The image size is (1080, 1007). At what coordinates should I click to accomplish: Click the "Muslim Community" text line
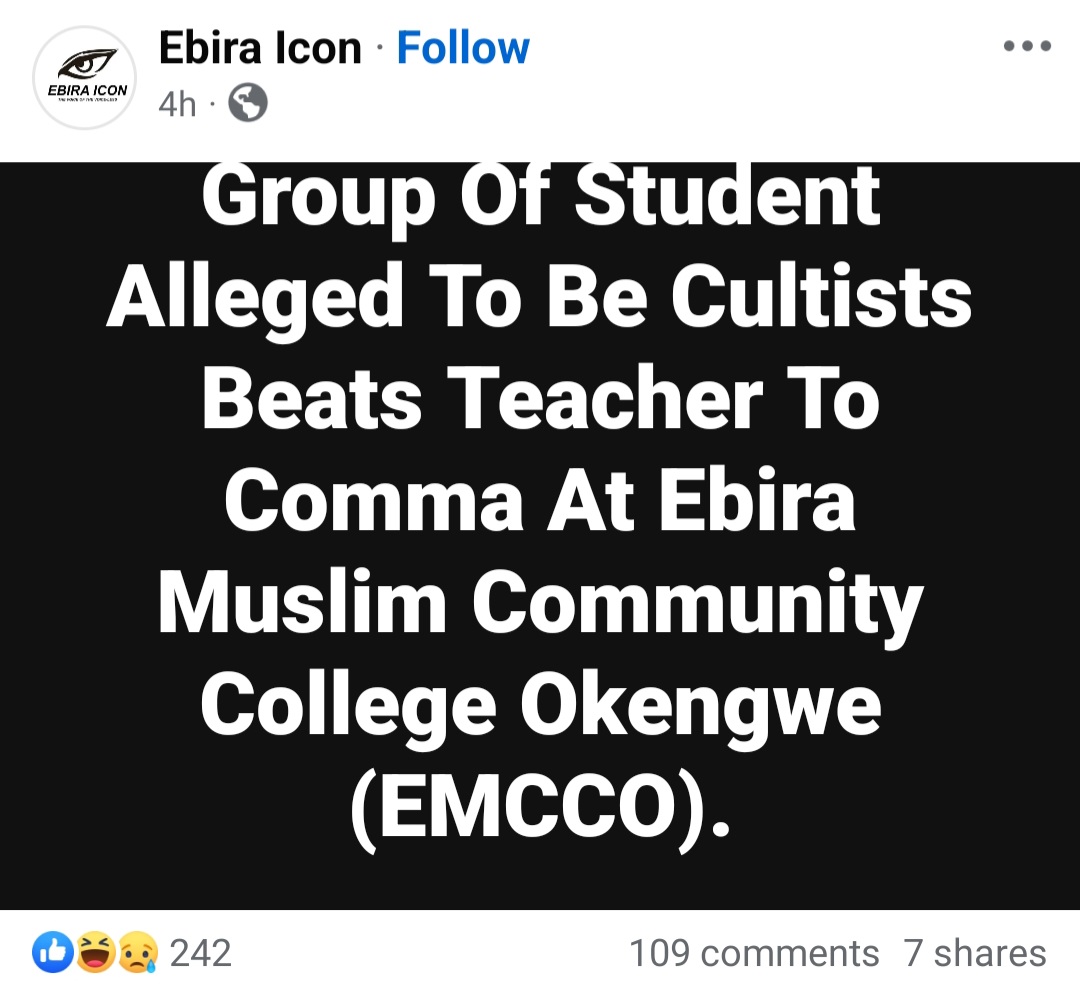coord(541,603)
